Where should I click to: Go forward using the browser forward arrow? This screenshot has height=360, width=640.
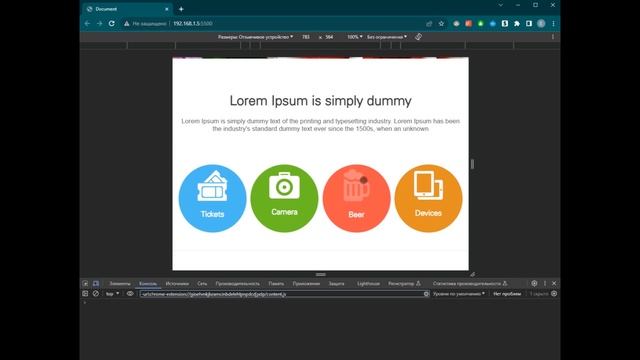(x=100, y=24)
